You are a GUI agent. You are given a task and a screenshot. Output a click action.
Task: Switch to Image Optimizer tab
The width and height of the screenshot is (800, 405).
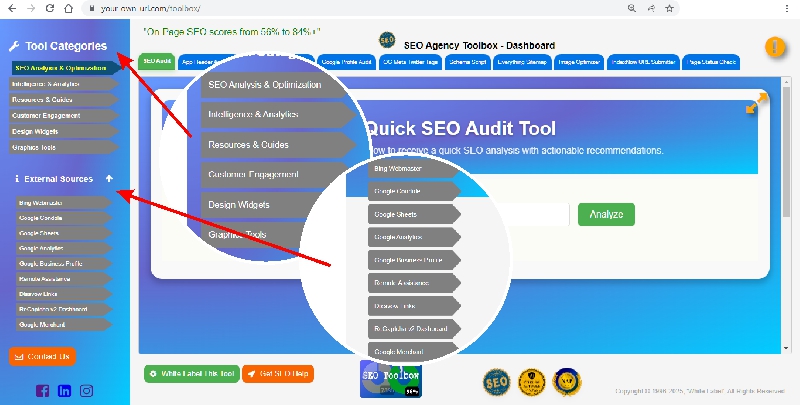(579, 62)
